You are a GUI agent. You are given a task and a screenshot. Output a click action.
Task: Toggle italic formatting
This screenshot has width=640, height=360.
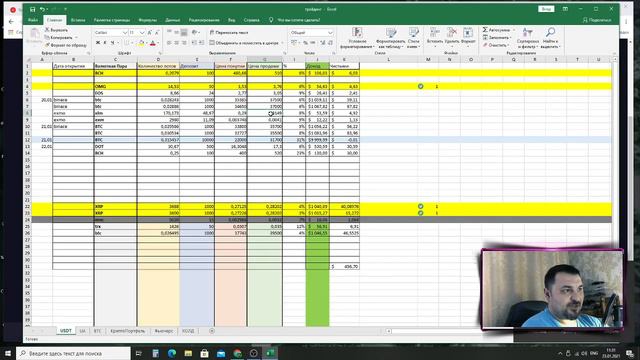pos(105,42)
